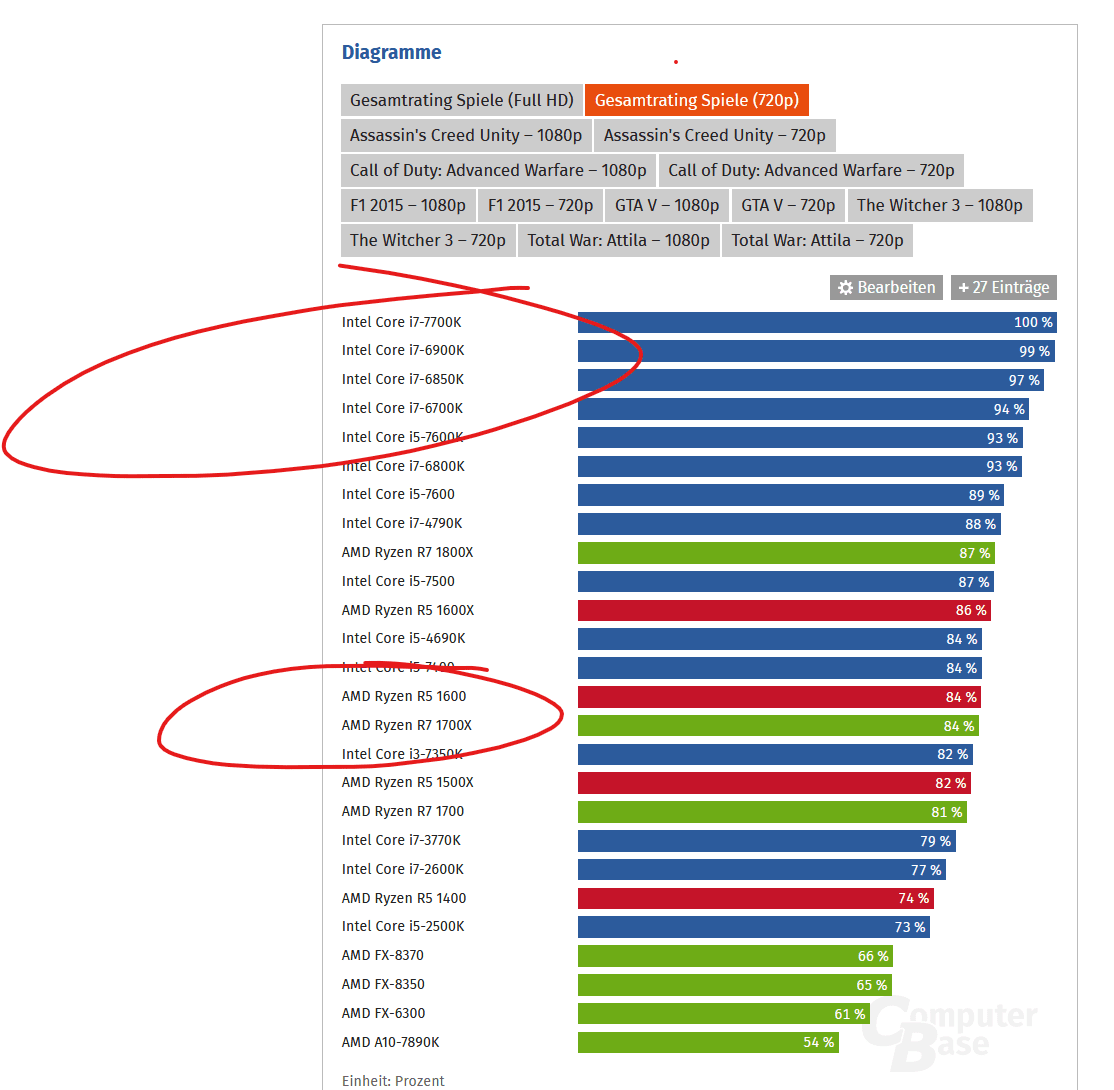Open The Witcher 3 – 1080p tab
Viewport: 1114px width, 1090px height.
(939, 205)
